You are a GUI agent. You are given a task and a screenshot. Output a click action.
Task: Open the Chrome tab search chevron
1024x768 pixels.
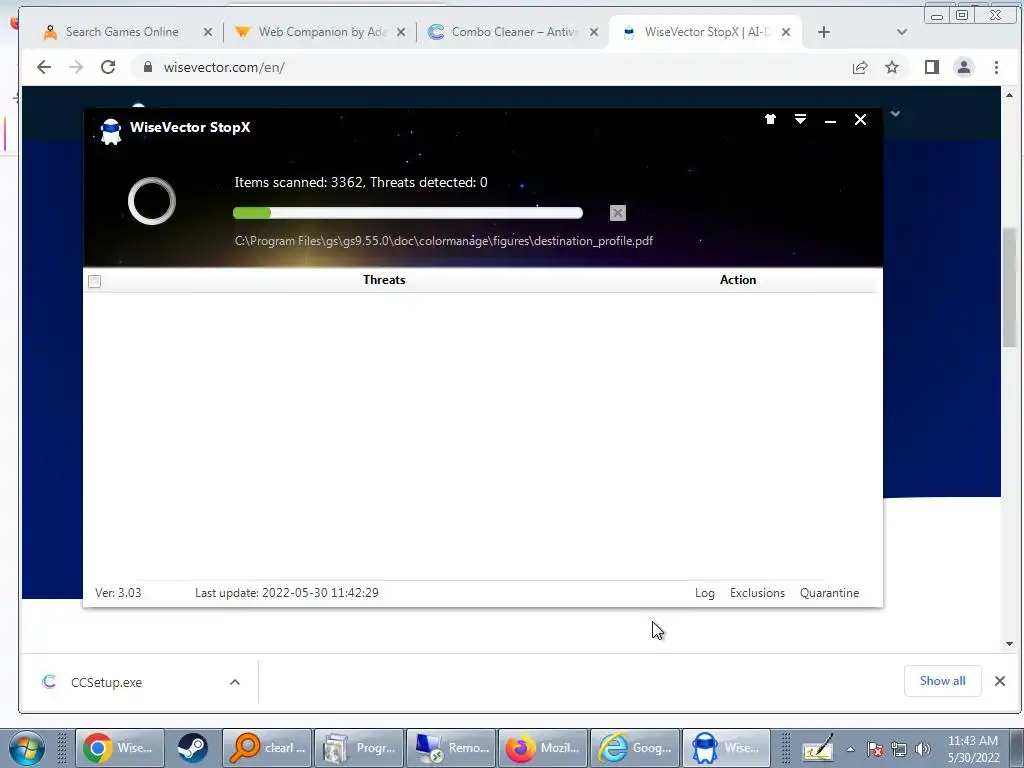pos(902,32)
